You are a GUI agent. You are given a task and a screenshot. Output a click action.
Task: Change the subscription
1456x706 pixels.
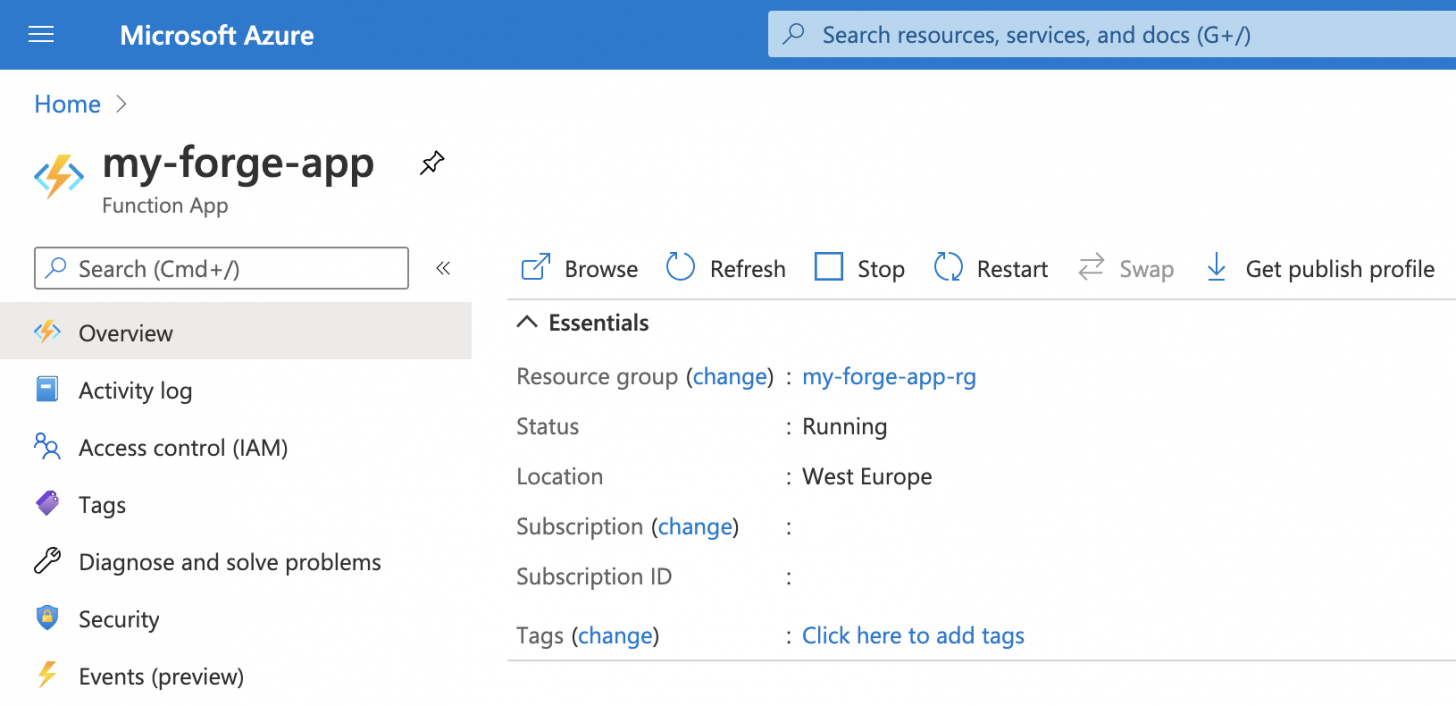point(695,526)
